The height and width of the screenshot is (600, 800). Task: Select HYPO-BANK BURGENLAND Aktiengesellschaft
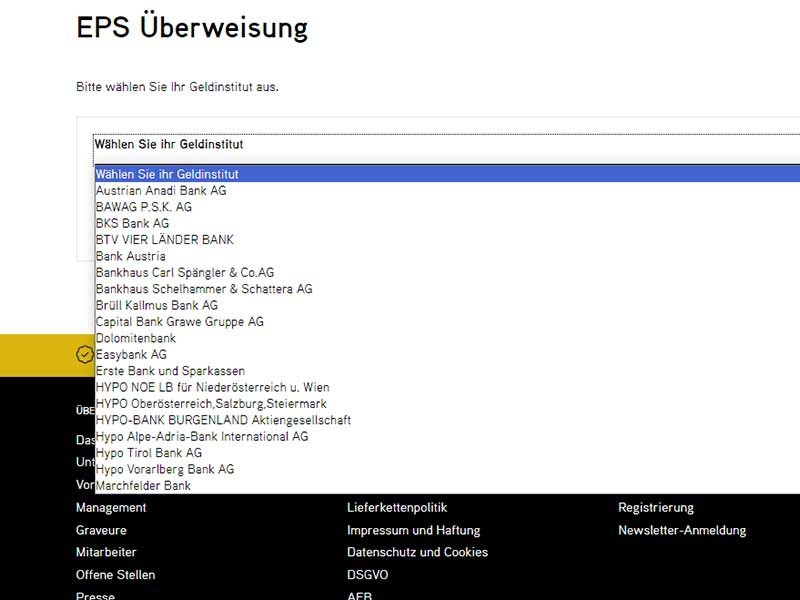pos(447,419)
